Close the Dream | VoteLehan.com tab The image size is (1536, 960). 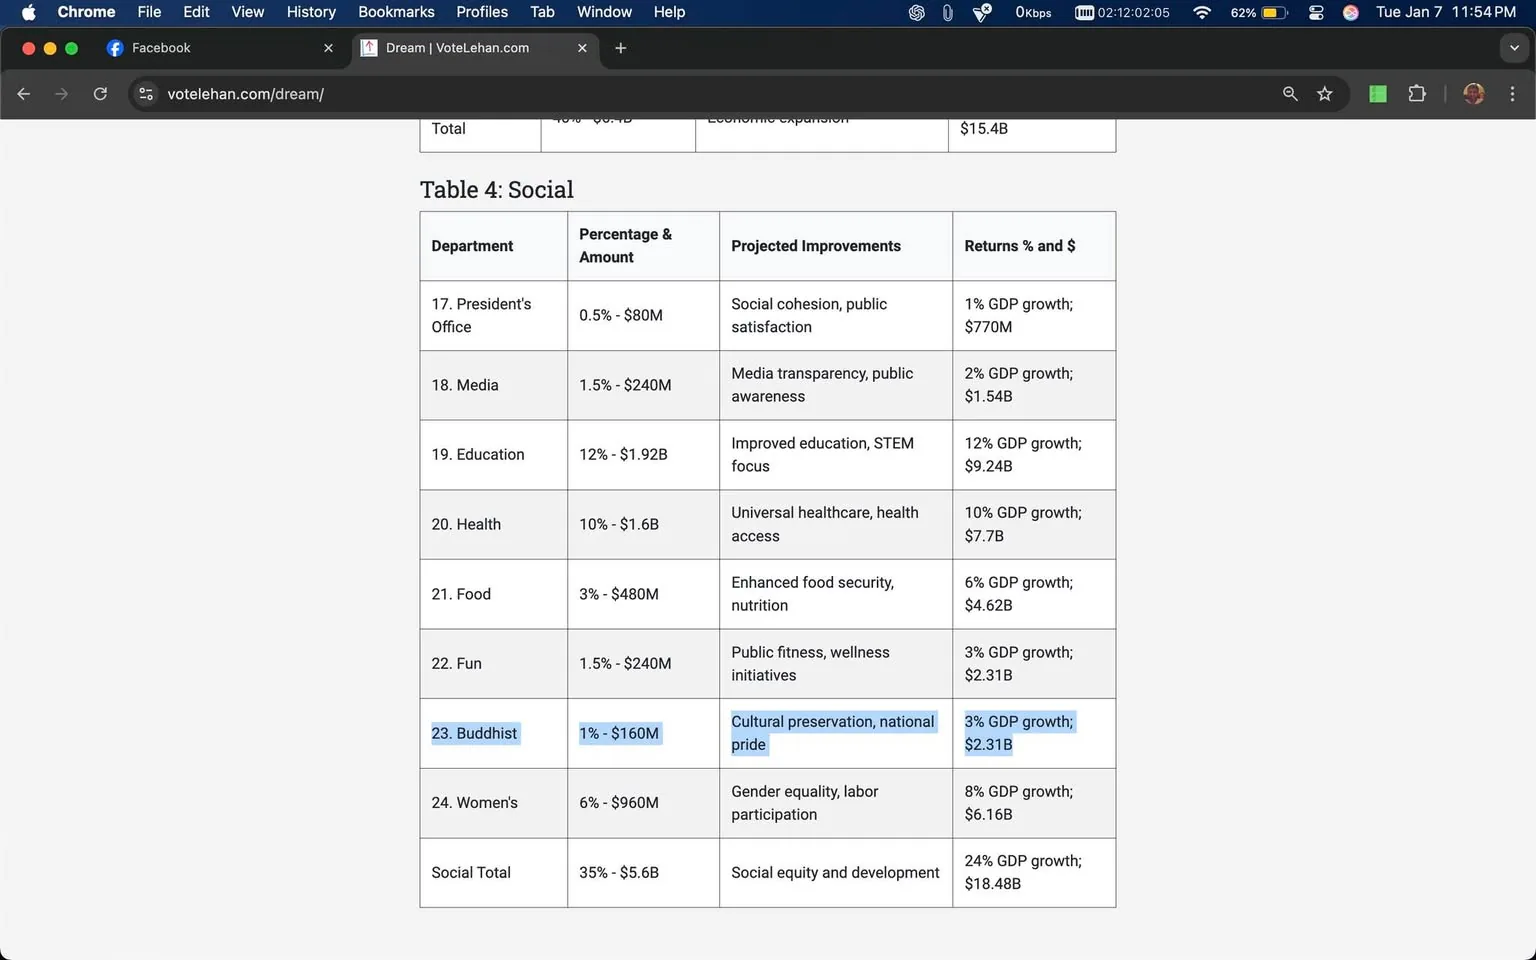pos(582,48)
